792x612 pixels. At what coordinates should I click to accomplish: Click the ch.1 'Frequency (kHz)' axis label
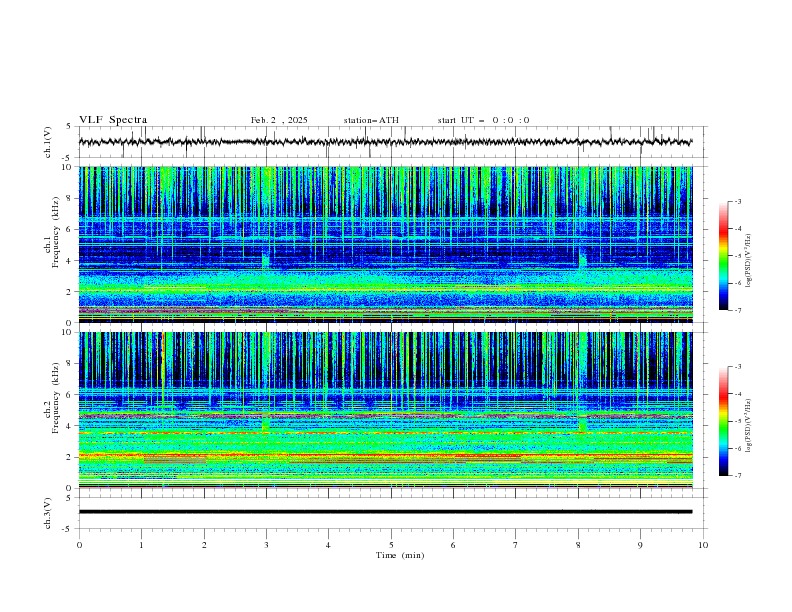tap(56, 233)
